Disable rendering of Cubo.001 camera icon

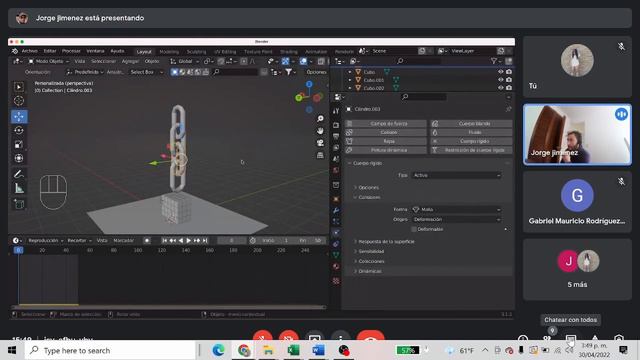click(509, 80)
